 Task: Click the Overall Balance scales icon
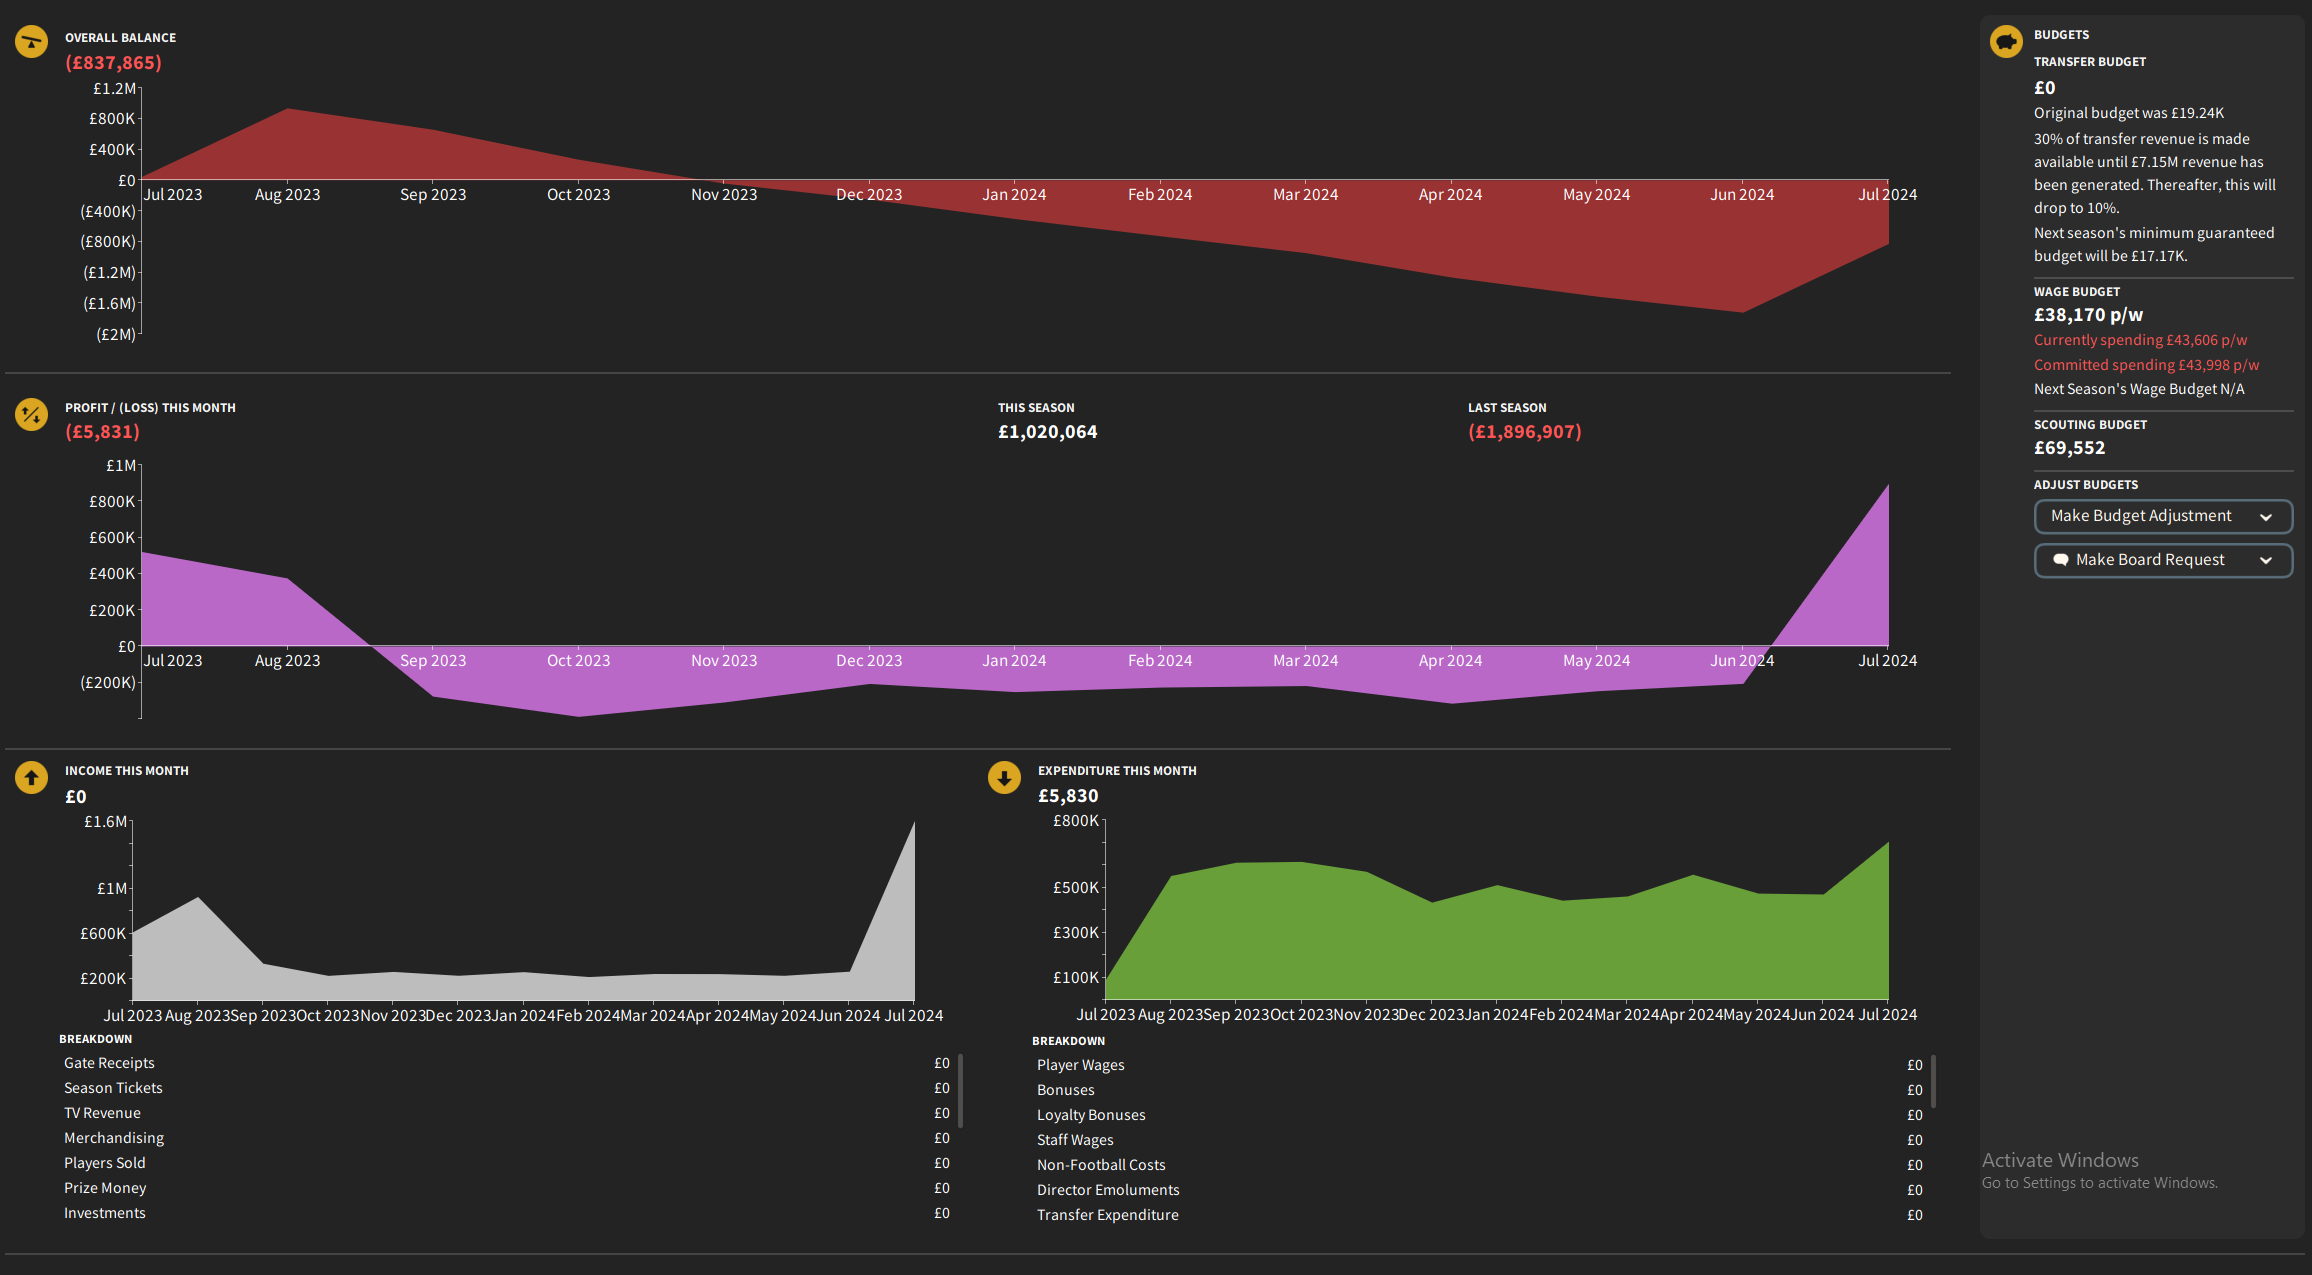(x=31, y=42)
